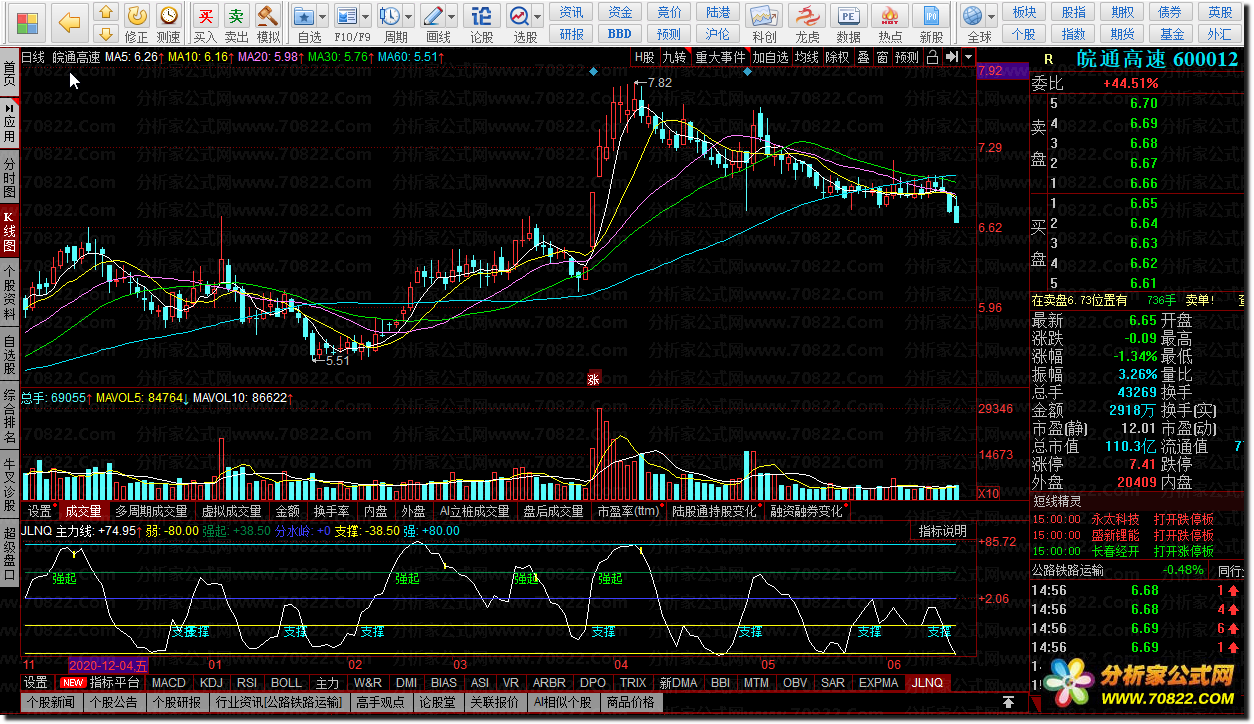Click the up arrow navigation icon

[107, 14]
